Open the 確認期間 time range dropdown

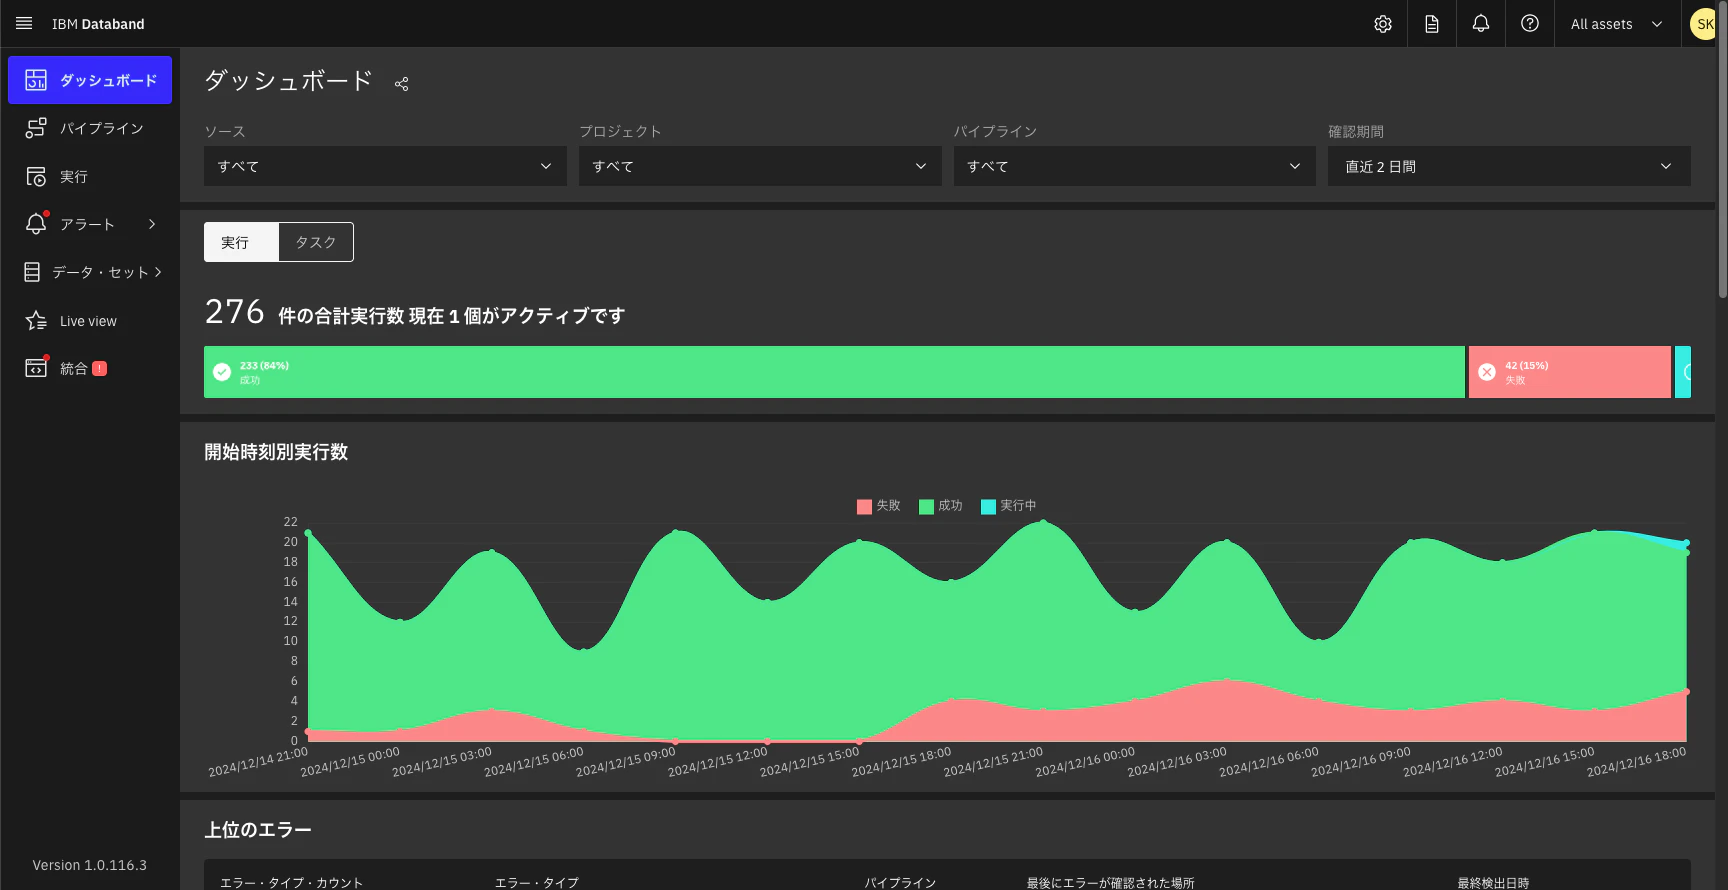[x=1509, y=166]
